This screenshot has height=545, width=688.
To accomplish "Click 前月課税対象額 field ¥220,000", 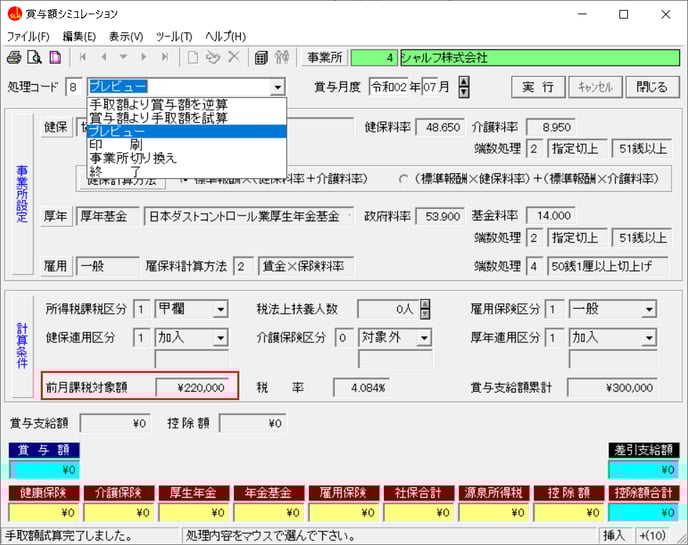I will pyautogui.click(x=192, y=387).
